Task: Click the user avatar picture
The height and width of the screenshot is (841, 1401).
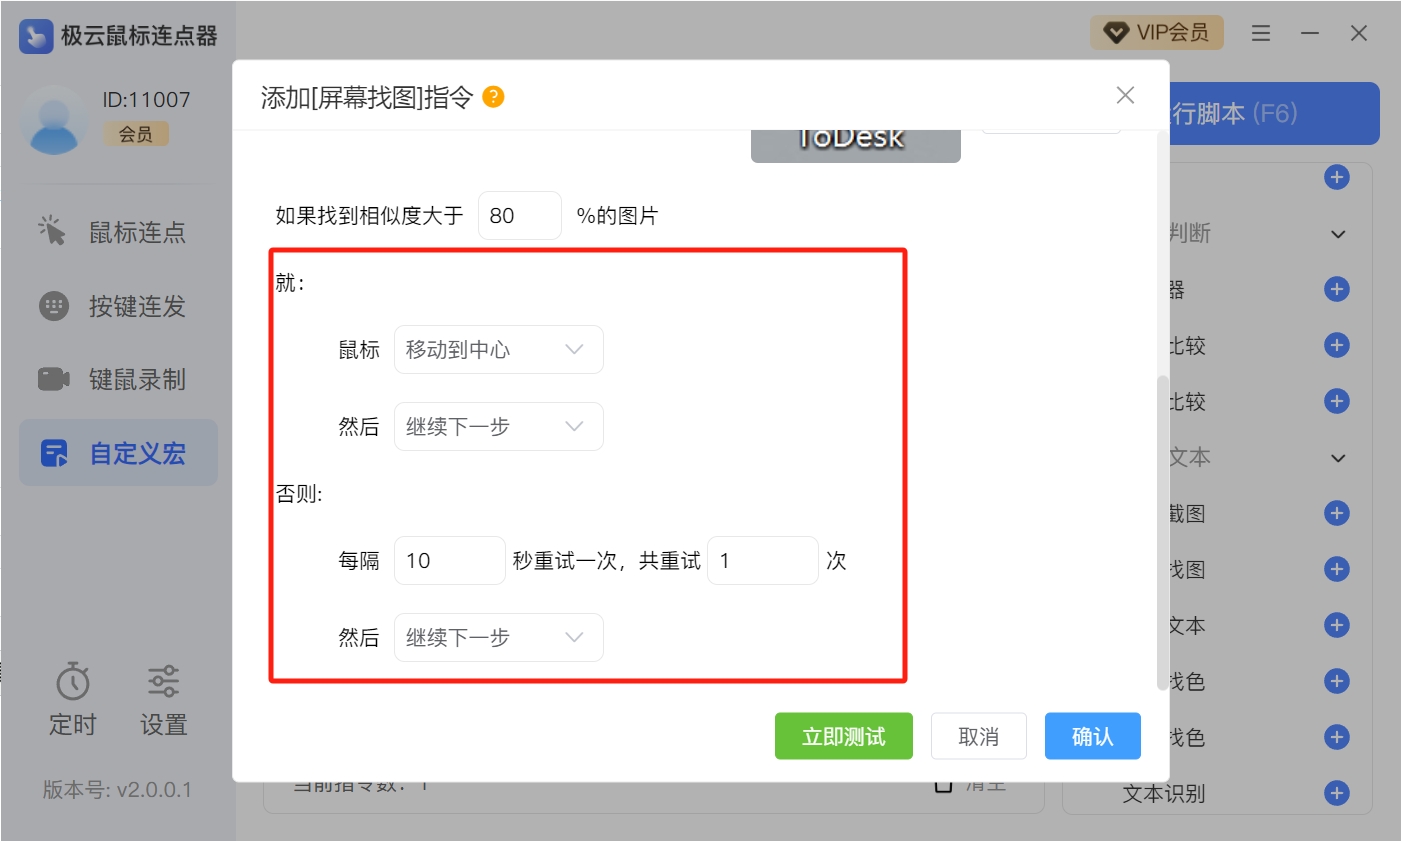Action: click(x=54, y=120)
